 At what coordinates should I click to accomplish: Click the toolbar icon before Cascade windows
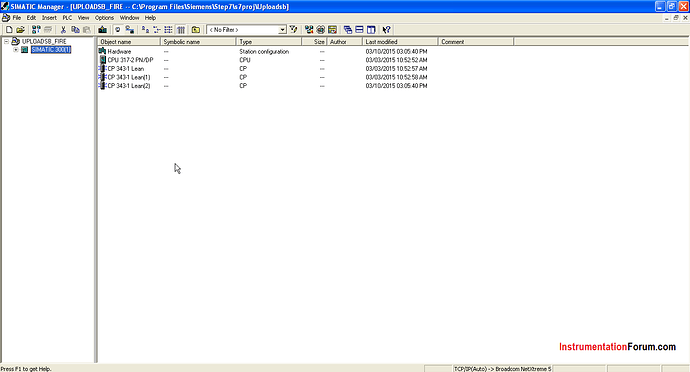click(333, 29)
